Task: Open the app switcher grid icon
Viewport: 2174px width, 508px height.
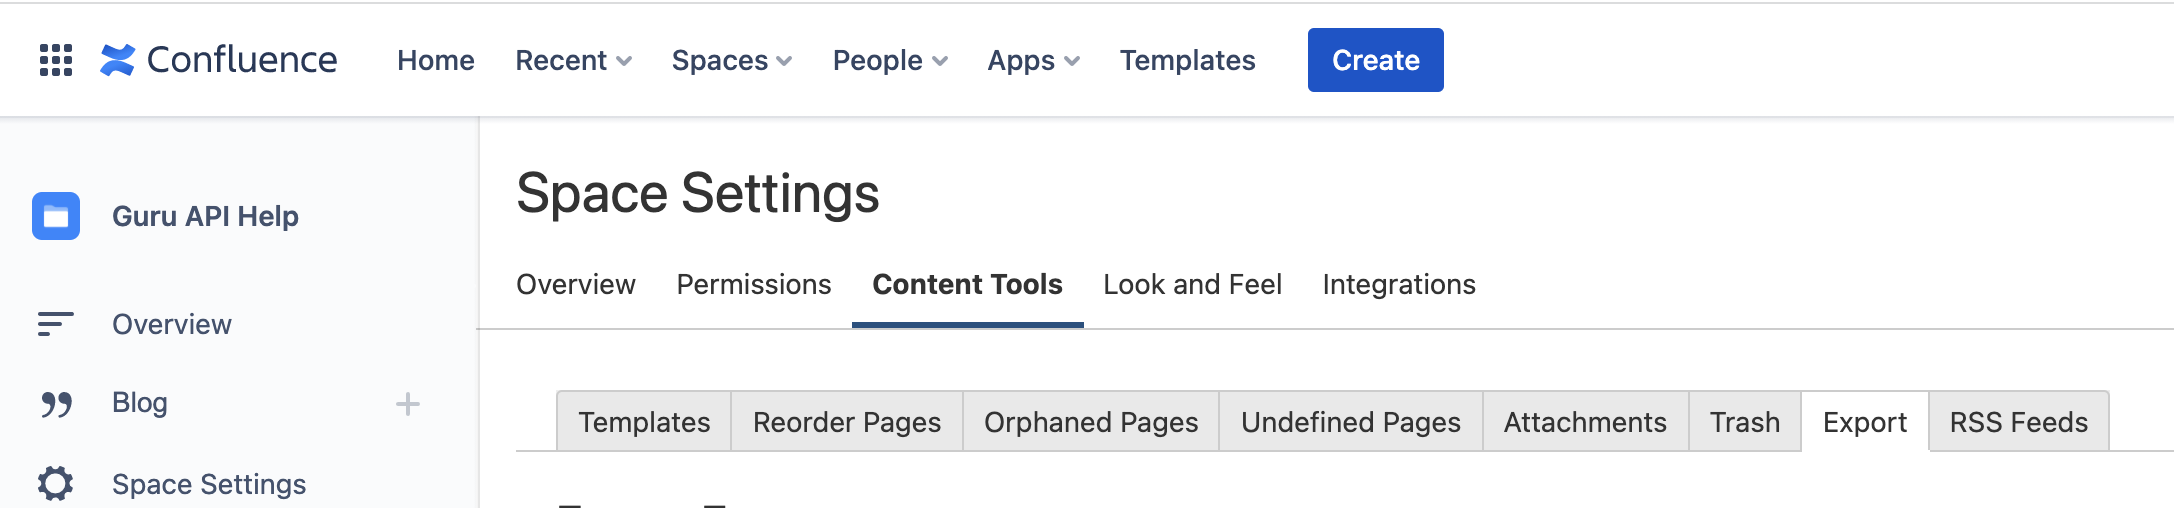Action: click(x=56, y=60)
